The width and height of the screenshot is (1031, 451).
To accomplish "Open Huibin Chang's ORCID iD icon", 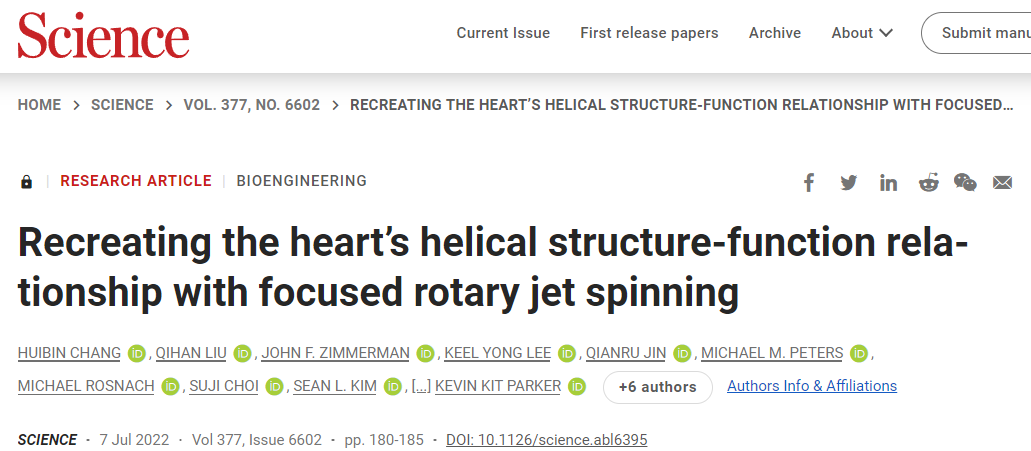I will (136, 354).
